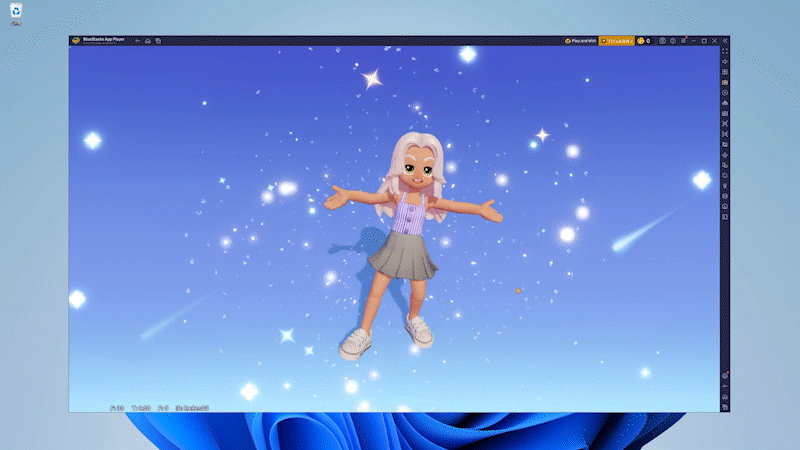
Task: Open the multi-window icon in title bar
Action: tap(158, 41)
